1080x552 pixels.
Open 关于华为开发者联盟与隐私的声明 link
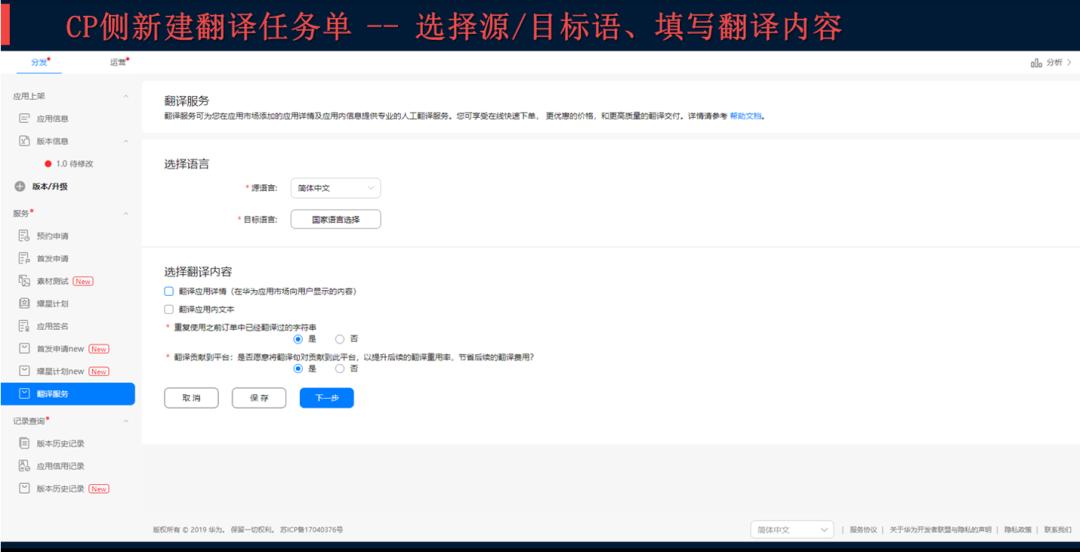941,530
